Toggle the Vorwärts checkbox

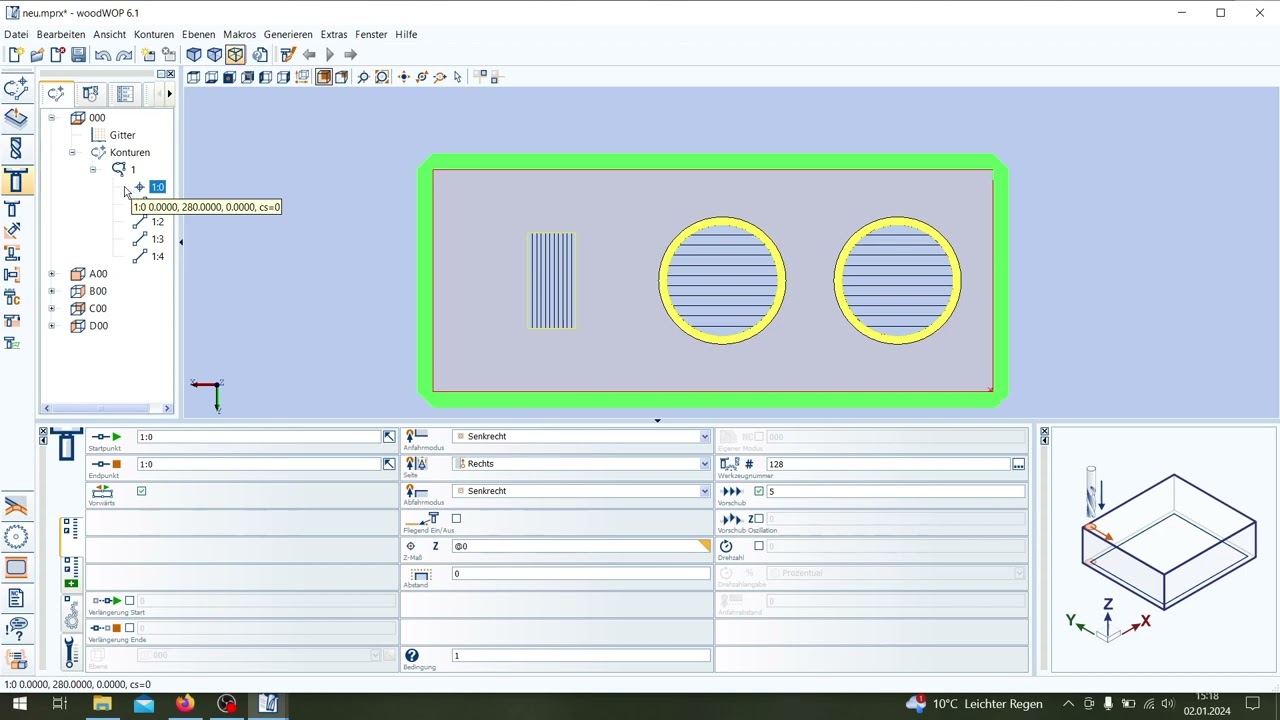(141, 491)
